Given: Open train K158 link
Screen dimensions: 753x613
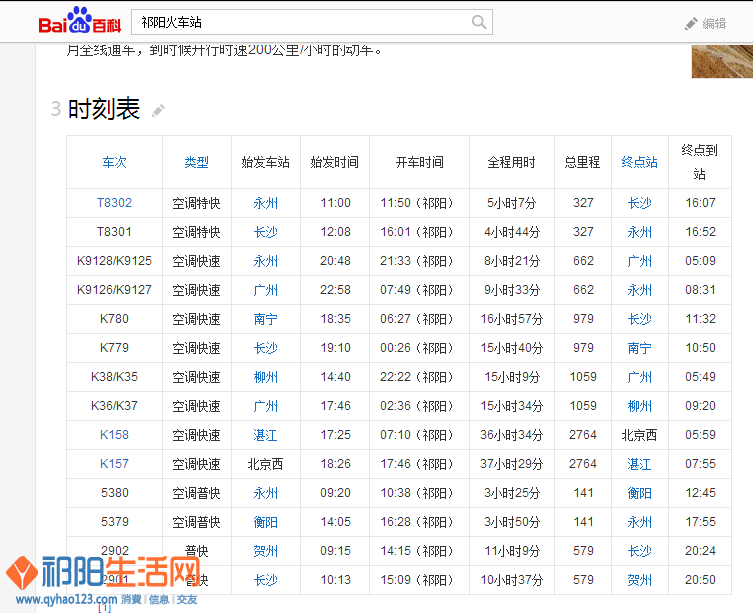Looking at the screenshot, I should (114, 435).
